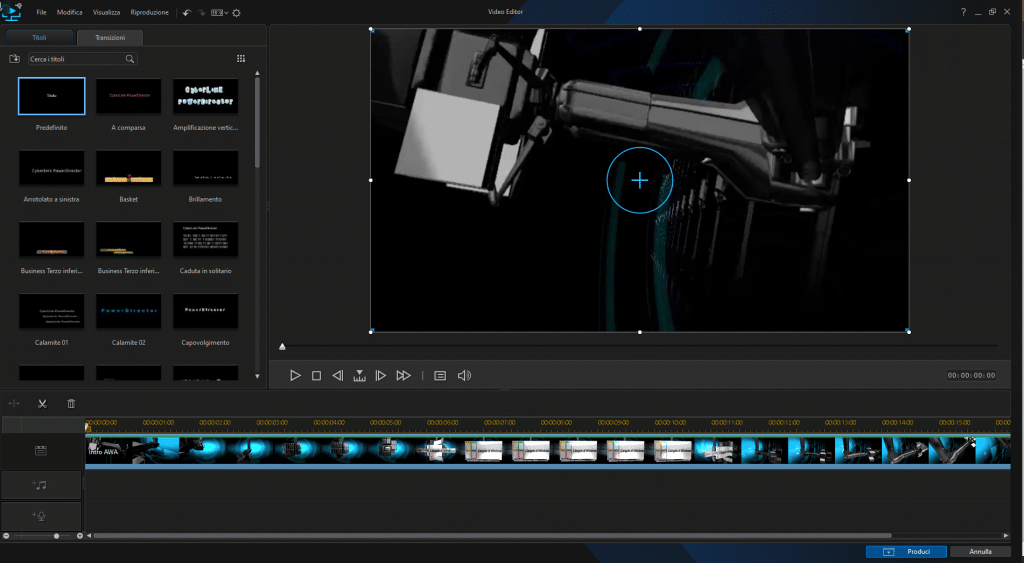Mute audio with the speaker icon
1024x563 pixels.
pos(464,376)
